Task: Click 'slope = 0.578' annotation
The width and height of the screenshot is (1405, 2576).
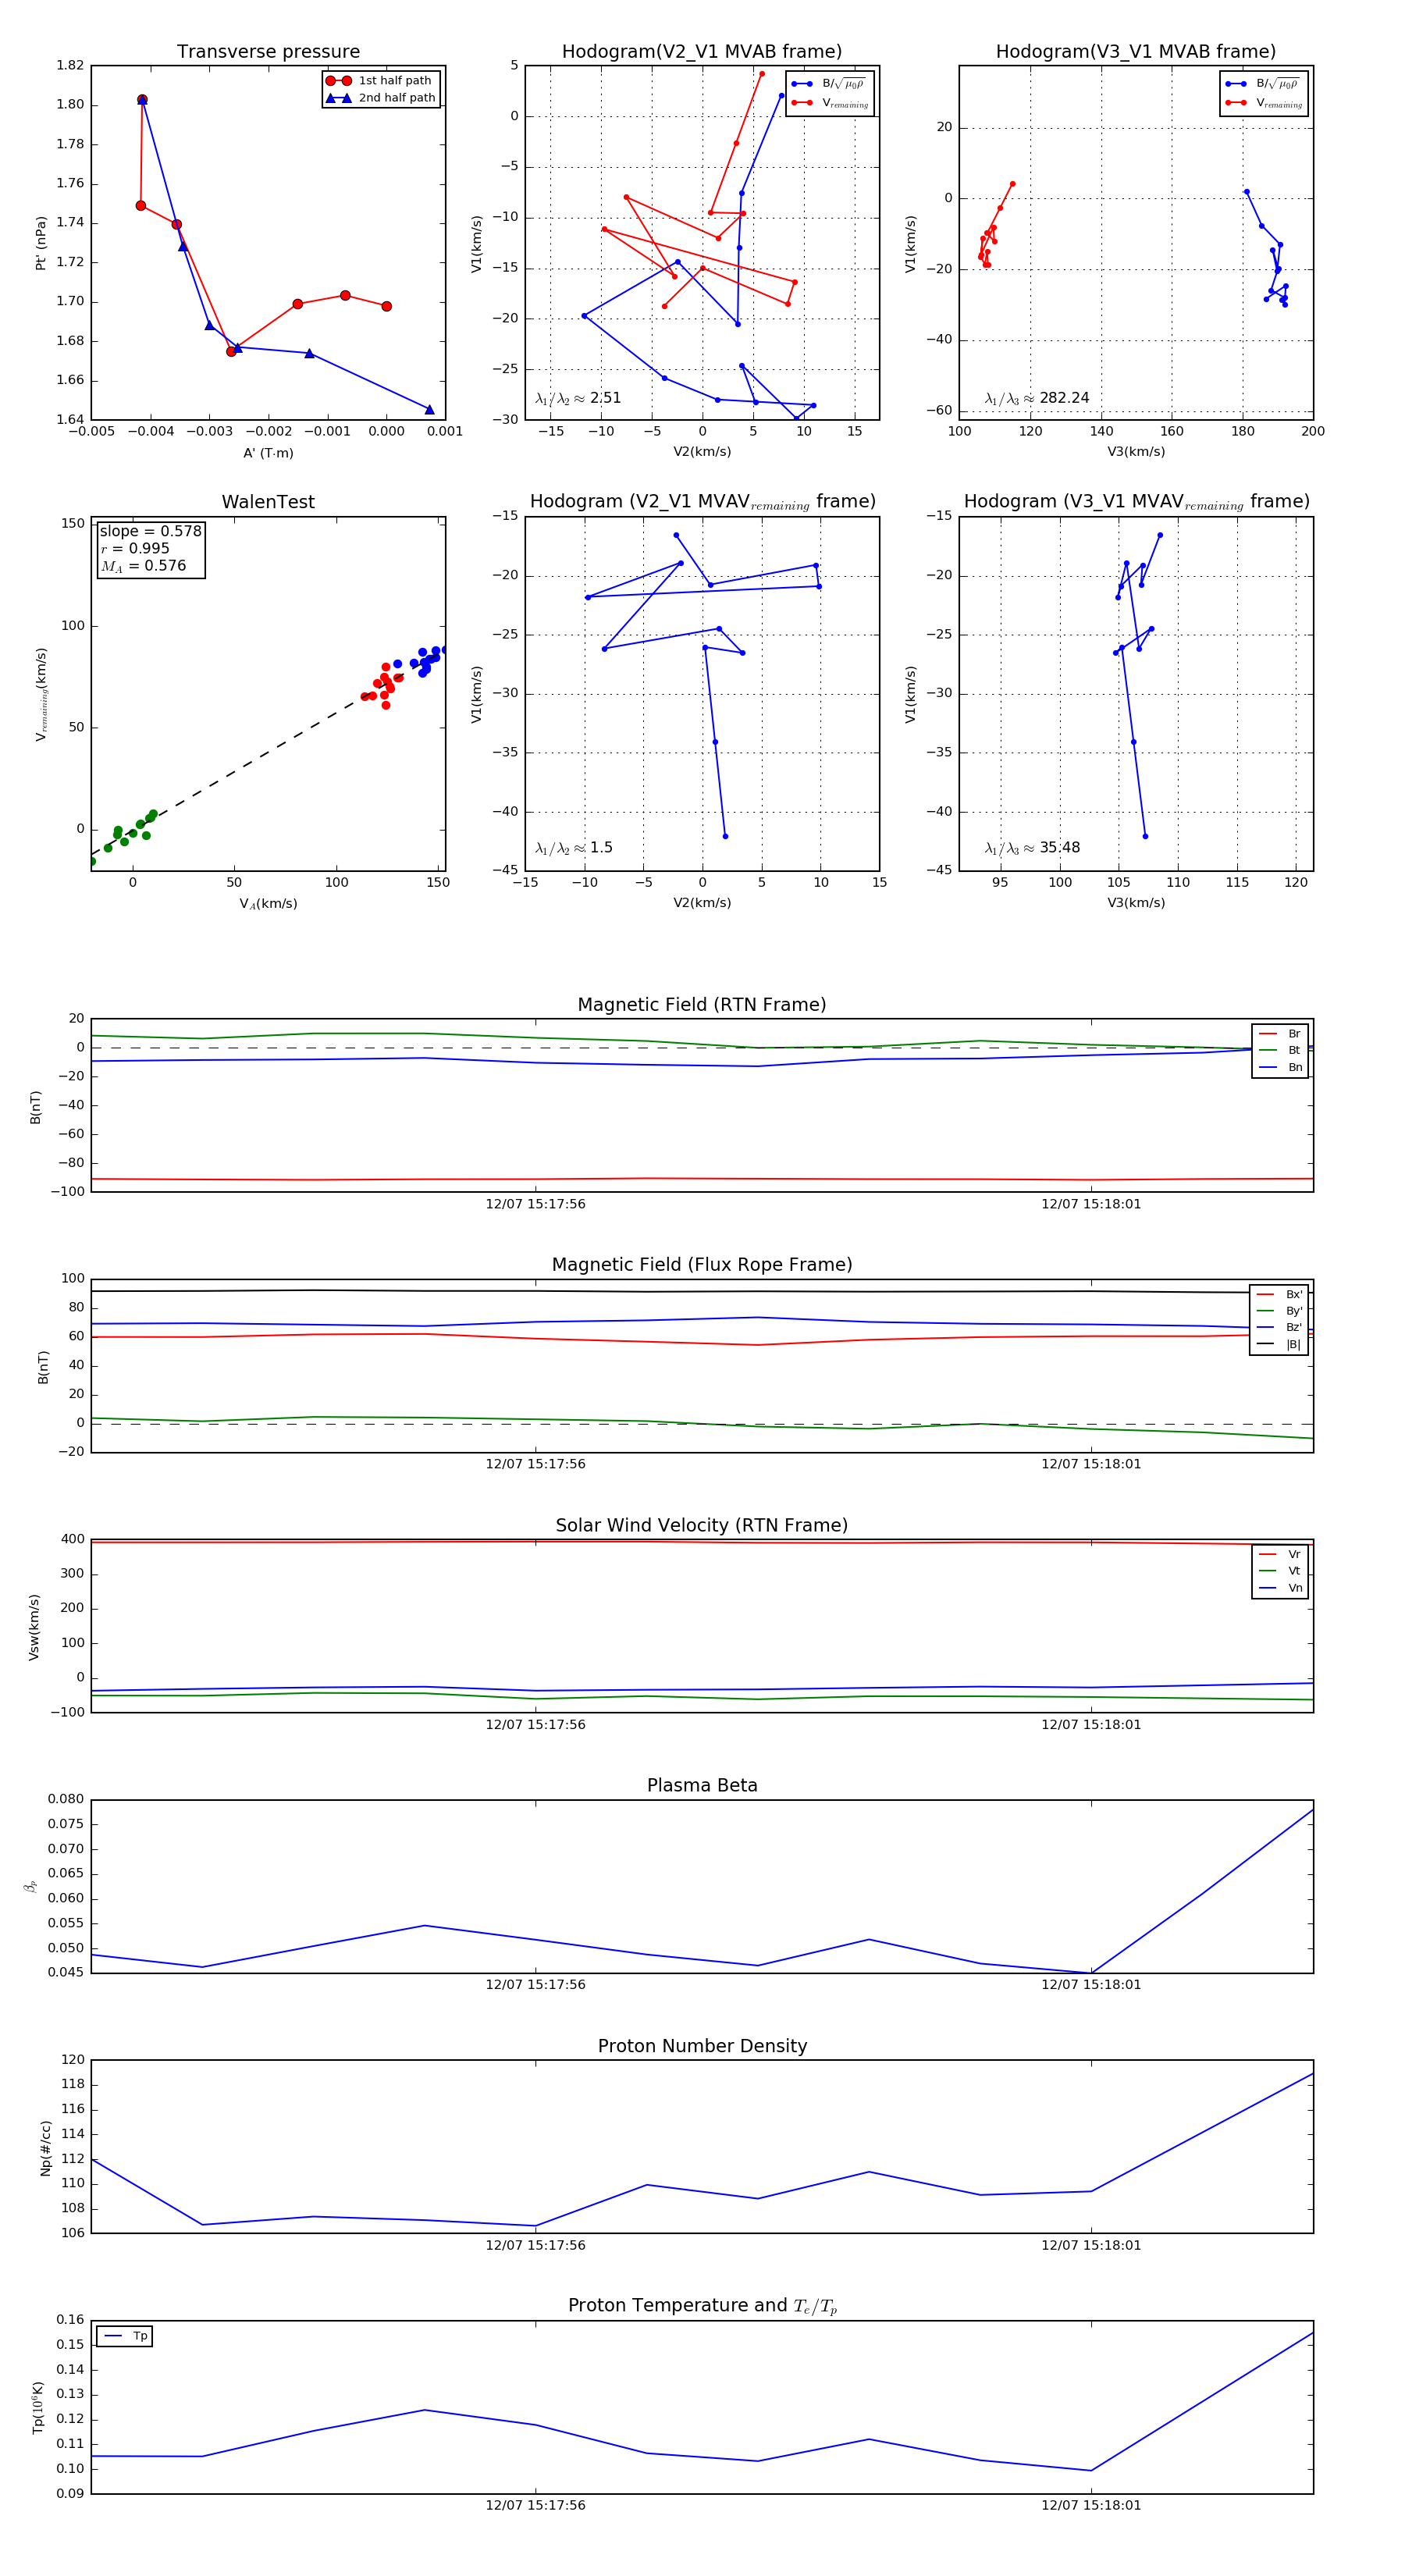Action: 150,531
